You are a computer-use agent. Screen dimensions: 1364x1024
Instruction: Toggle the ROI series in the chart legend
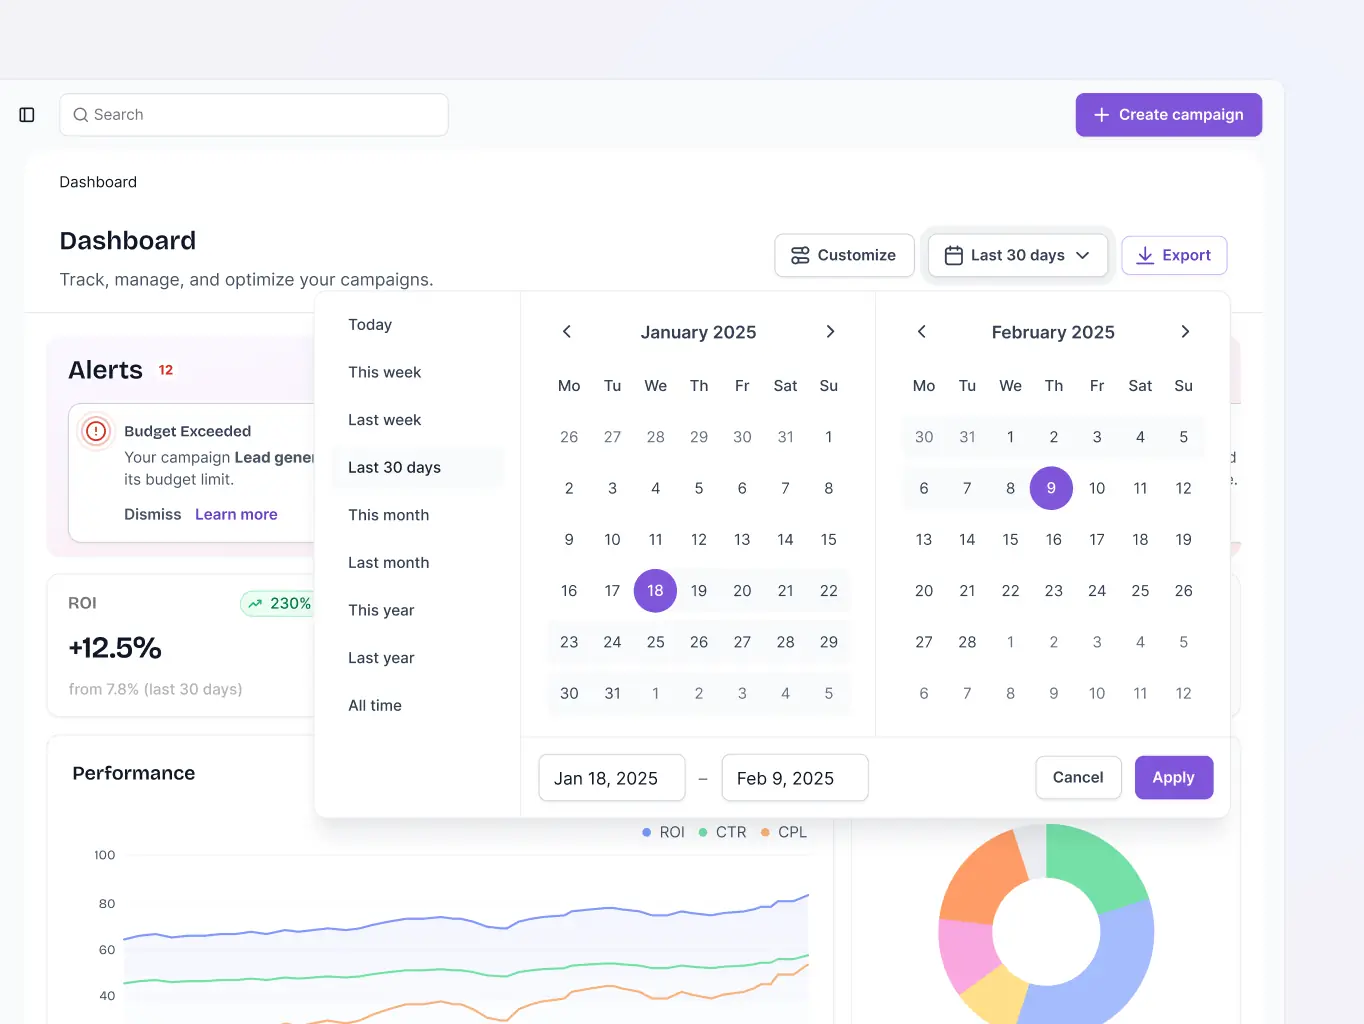click(663, 831)
